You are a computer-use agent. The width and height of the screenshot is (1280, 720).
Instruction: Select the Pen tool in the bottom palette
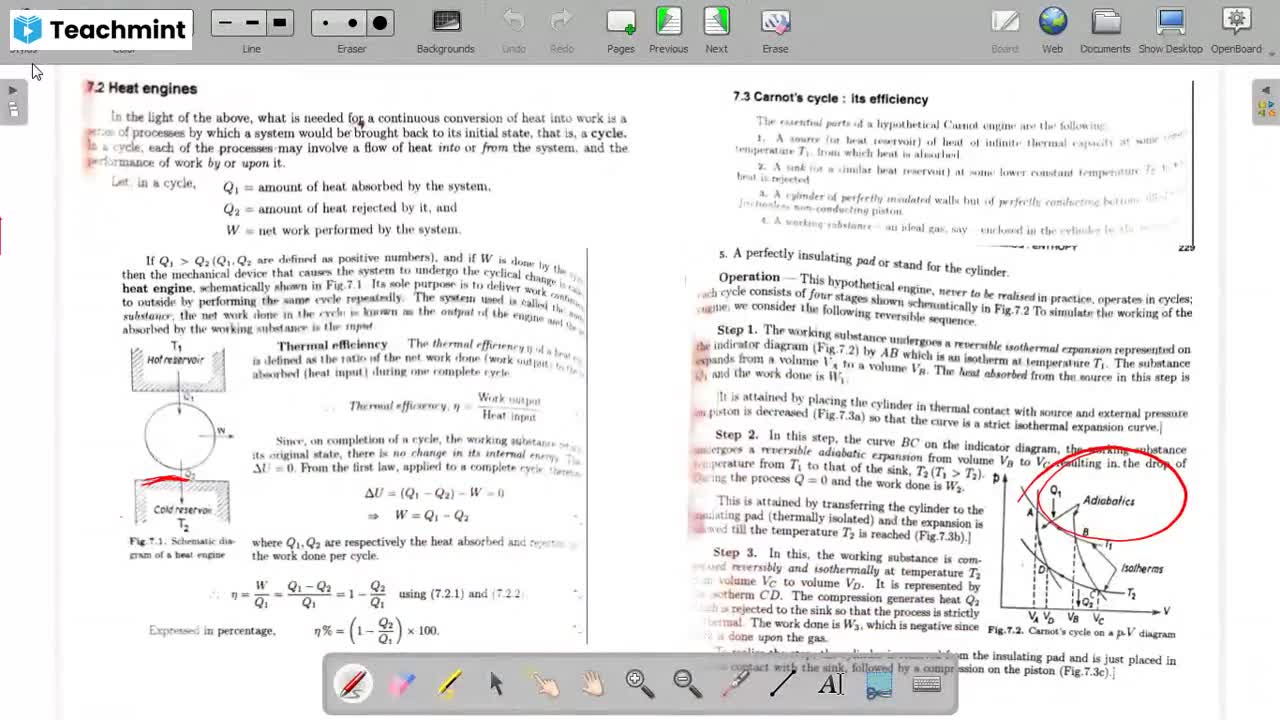point(353,684)
